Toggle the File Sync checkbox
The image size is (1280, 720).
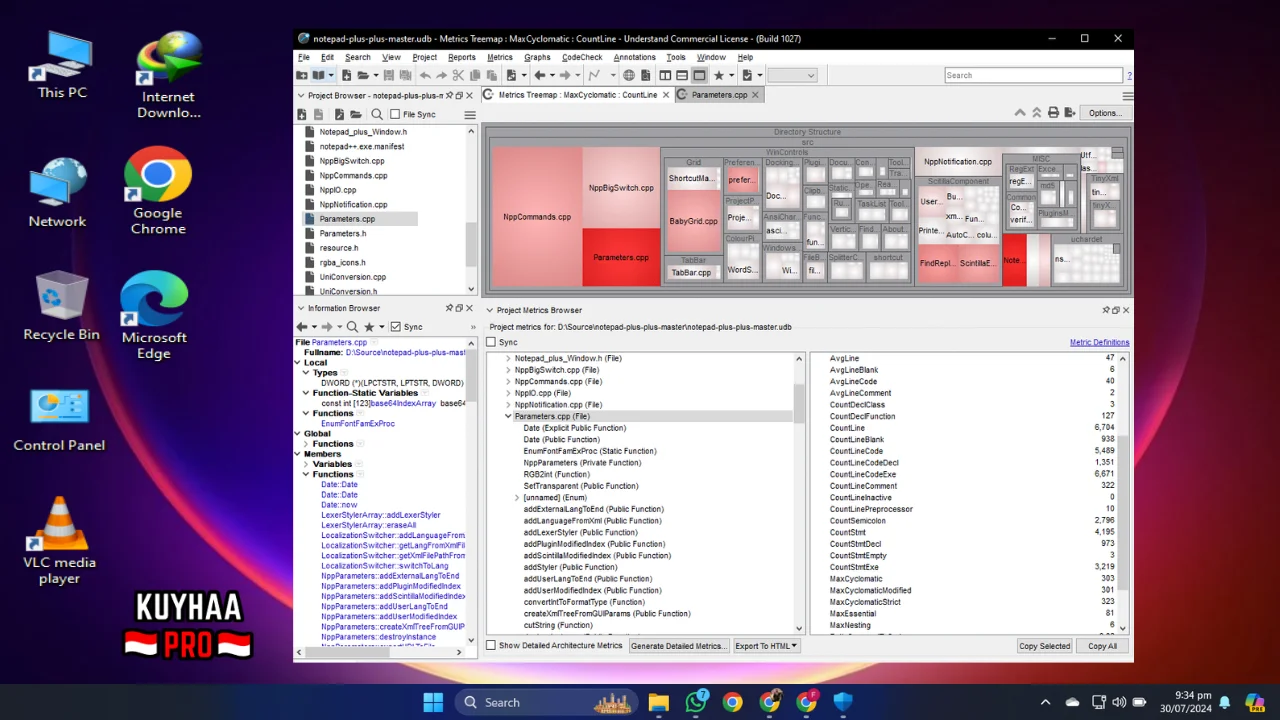395,114
